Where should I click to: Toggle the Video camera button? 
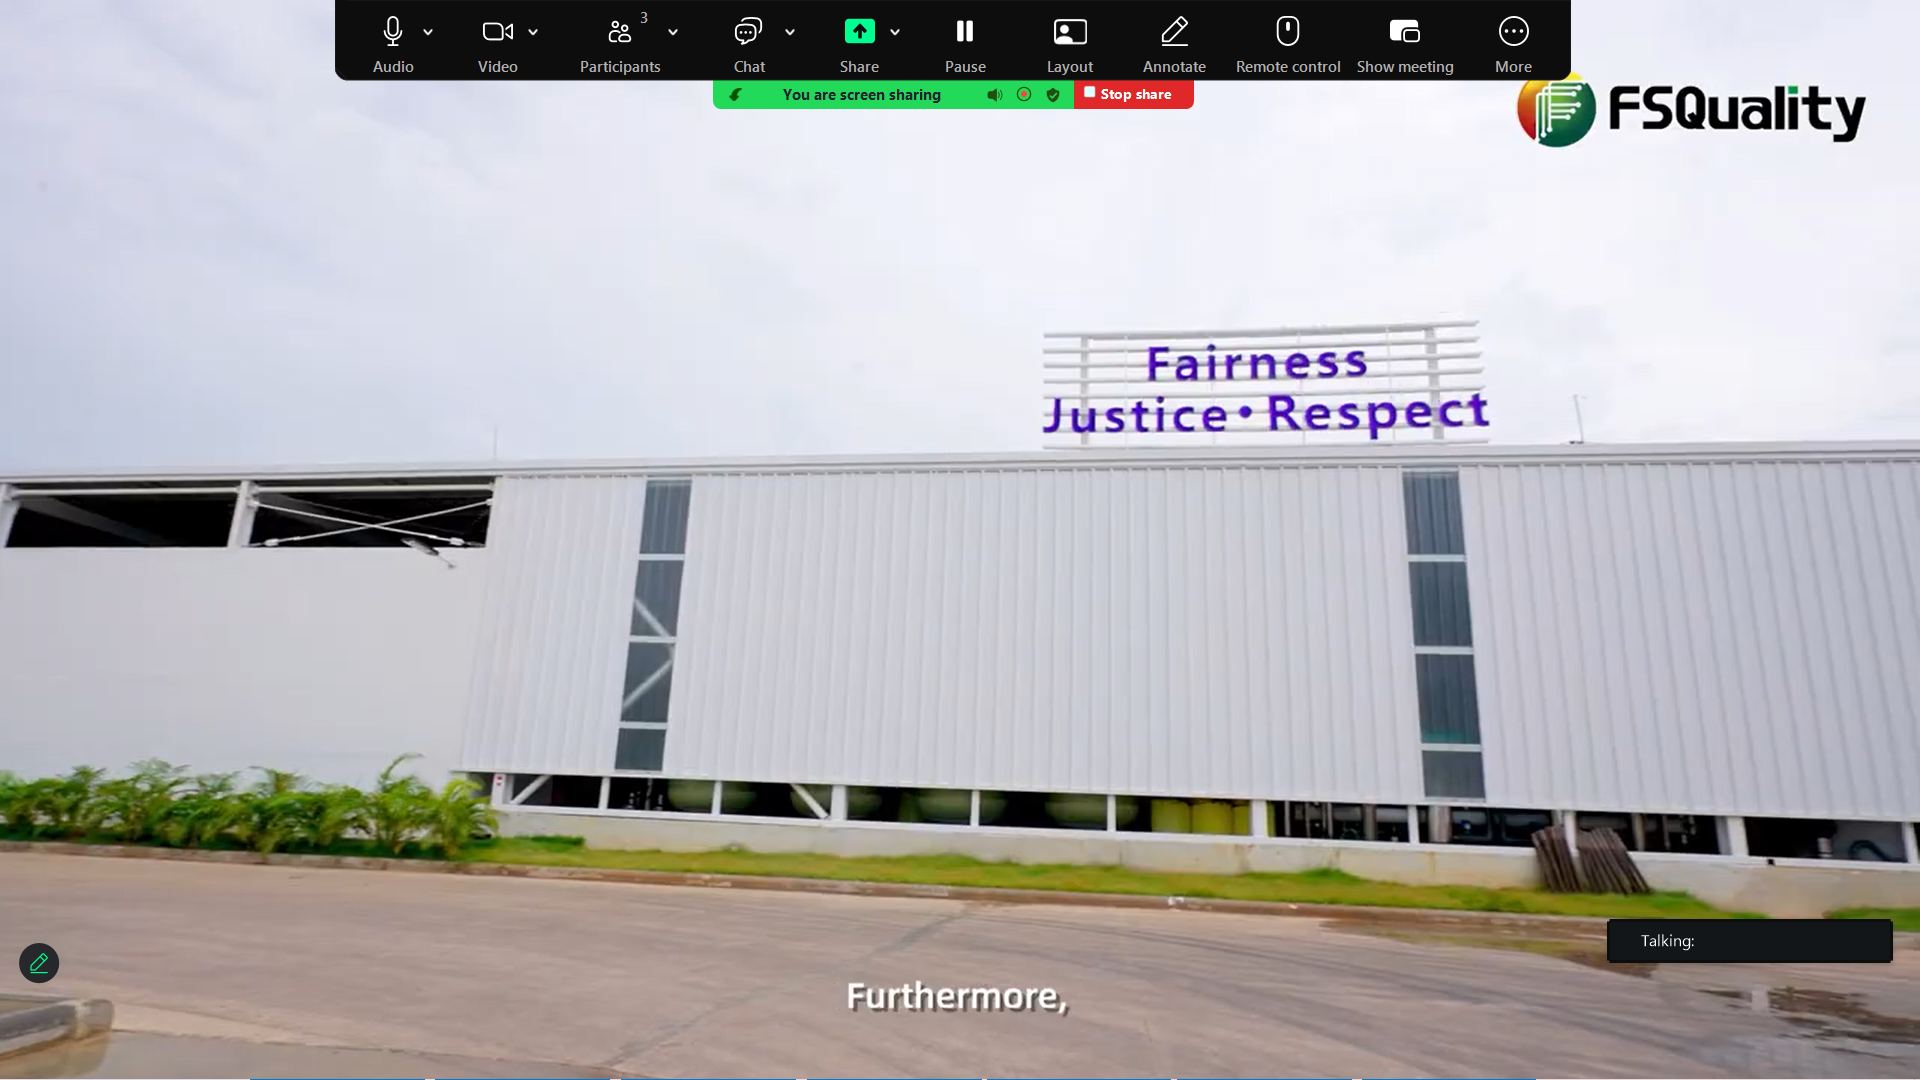[497, 32]
